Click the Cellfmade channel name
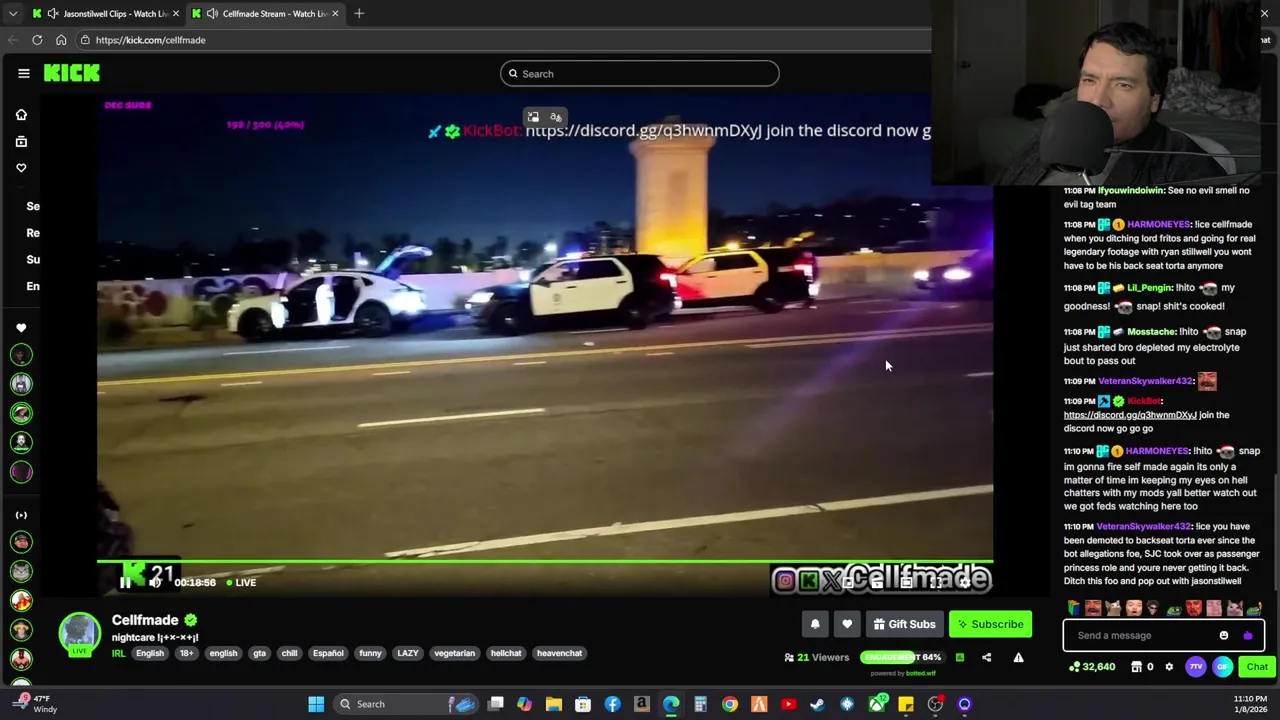 (145, 620)
